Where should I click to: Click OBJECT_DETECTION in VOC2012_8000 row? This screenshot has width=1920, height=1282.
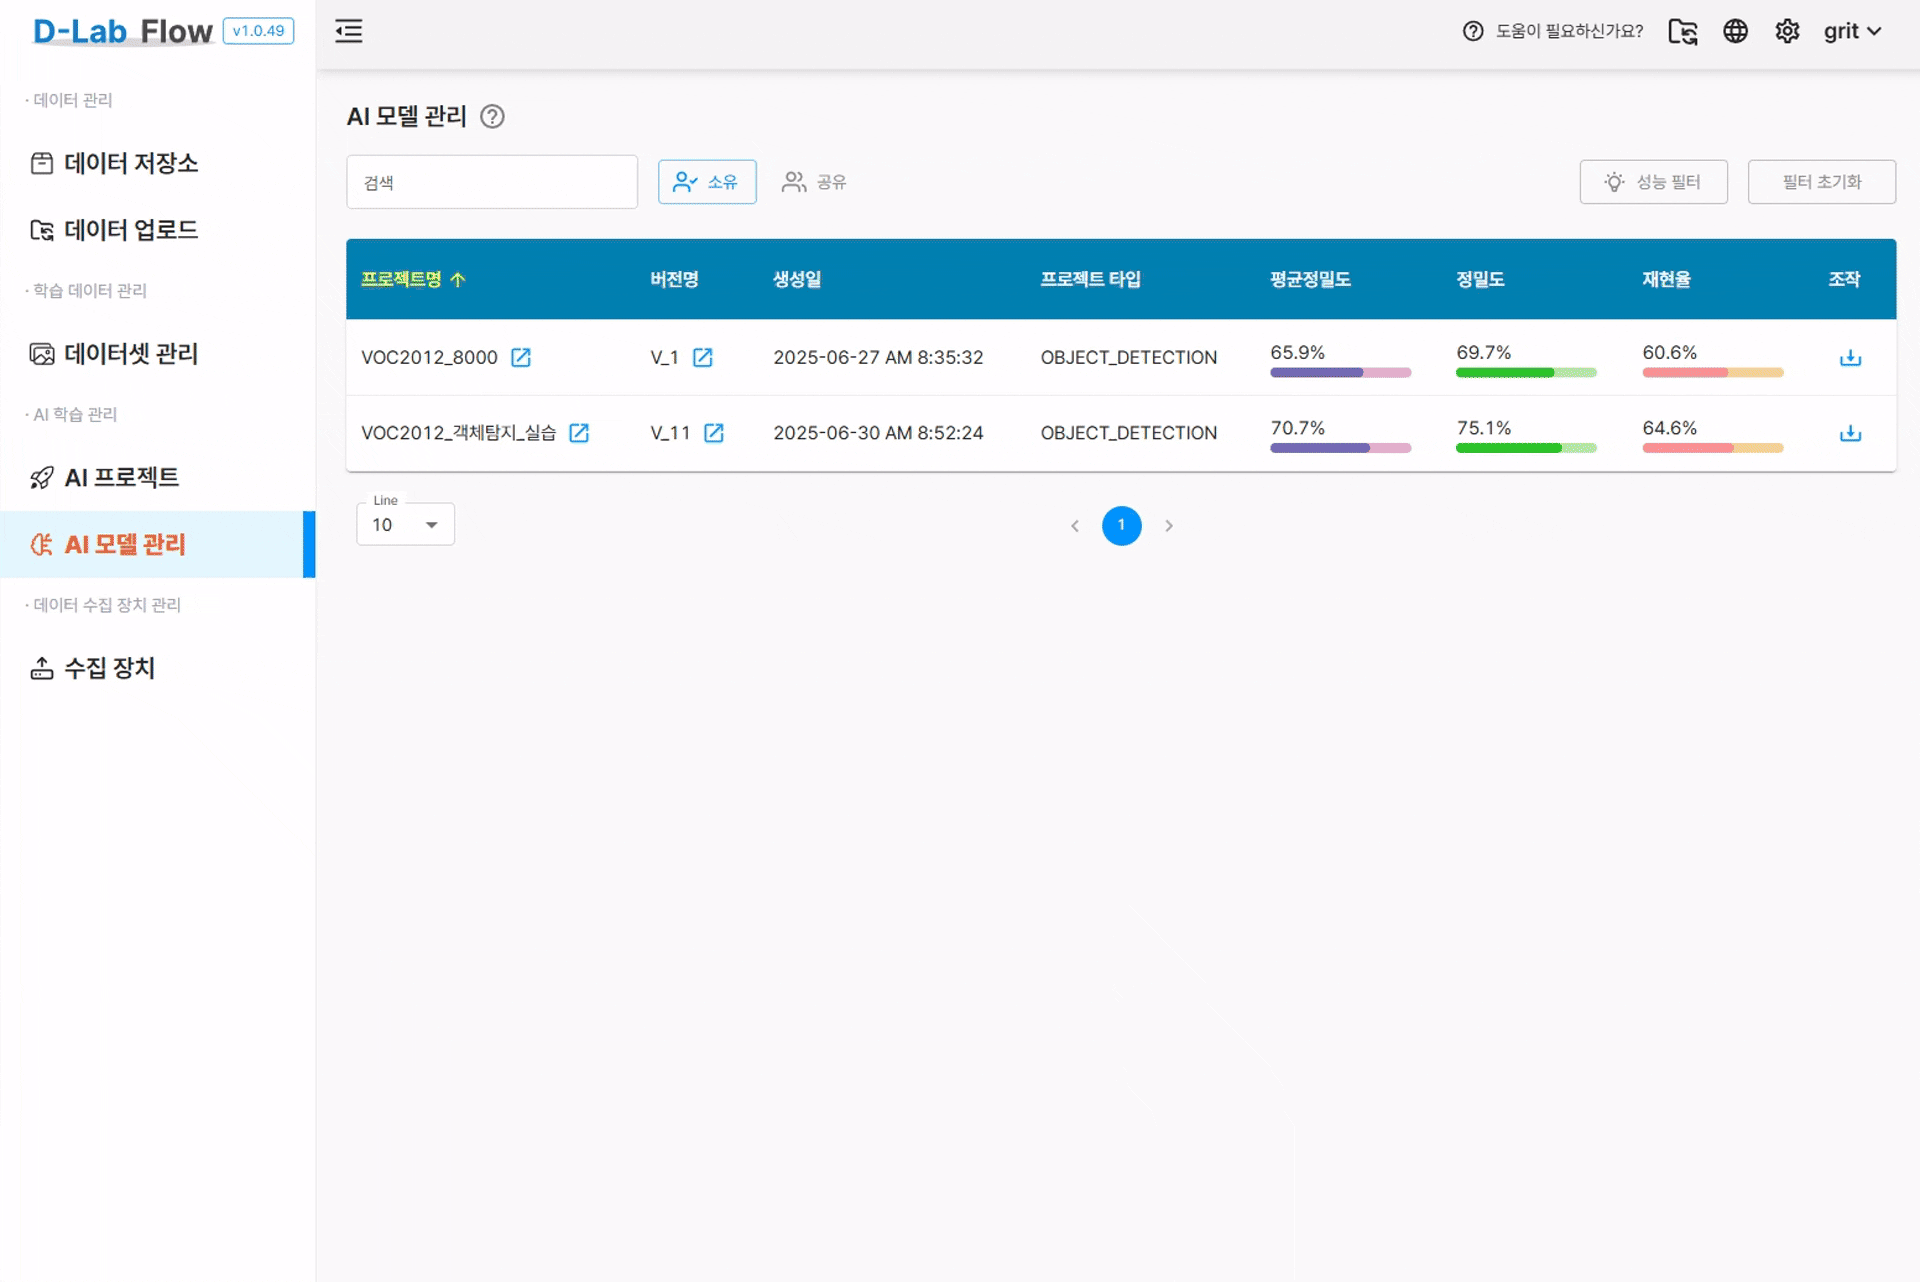click(1129, 357)
